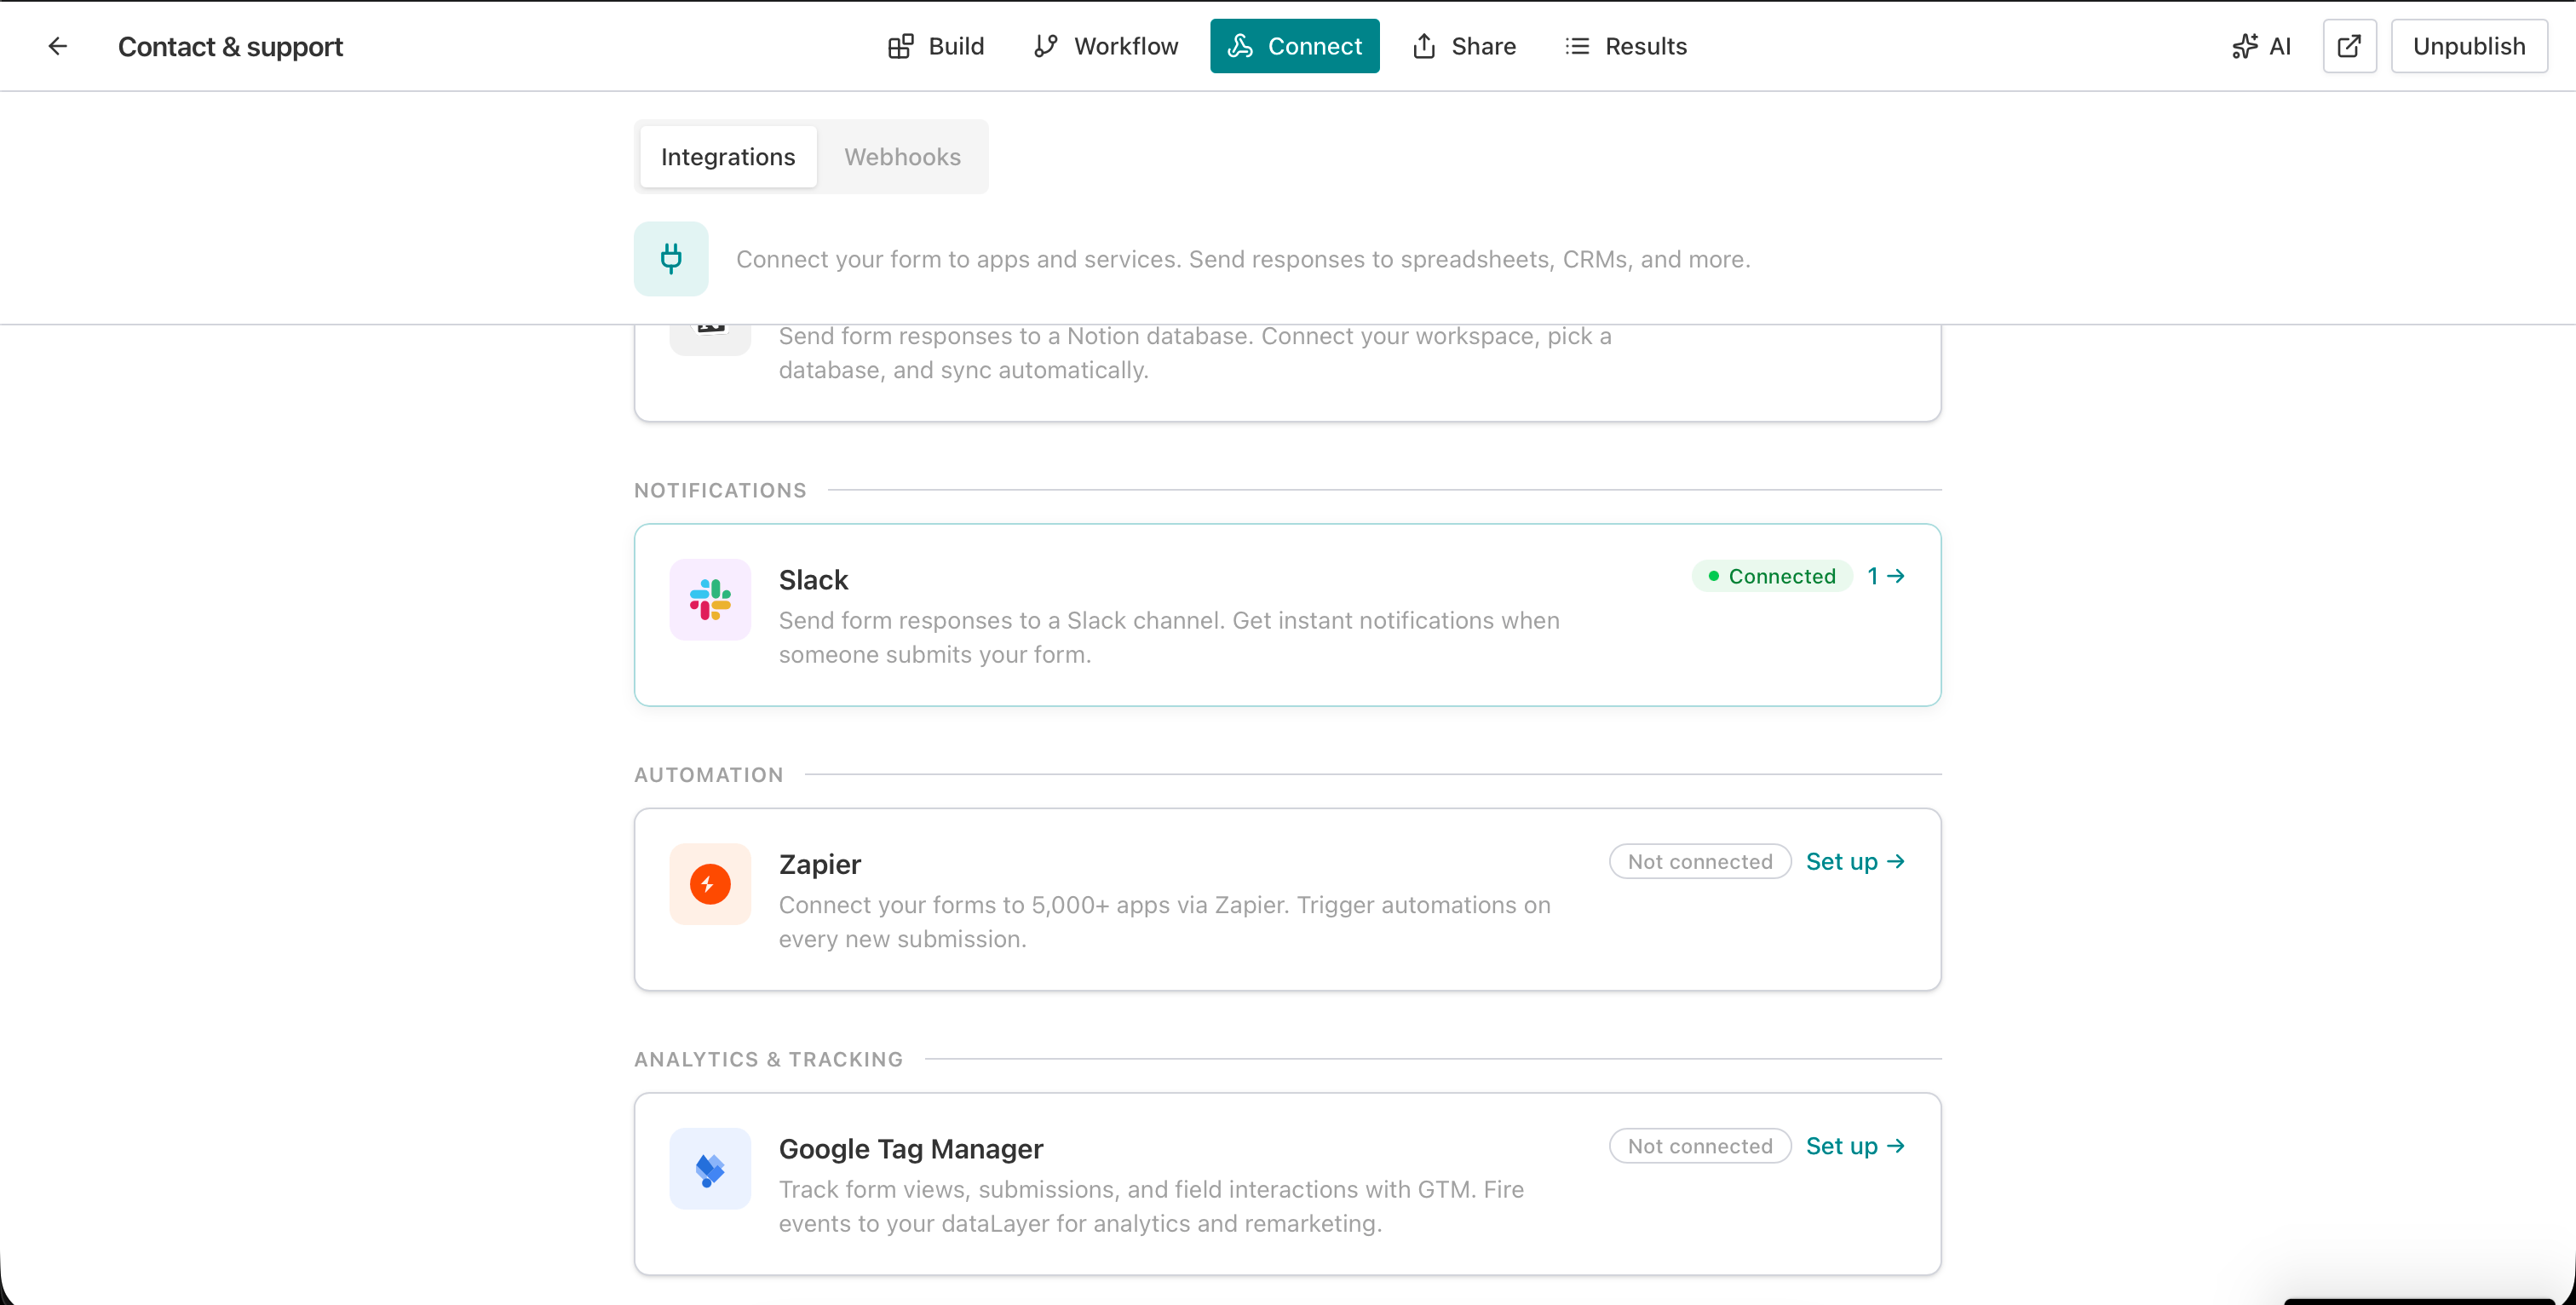Open the Results list icon
Viewport: 2576px width, 1305px height.
pos(1577,46)
